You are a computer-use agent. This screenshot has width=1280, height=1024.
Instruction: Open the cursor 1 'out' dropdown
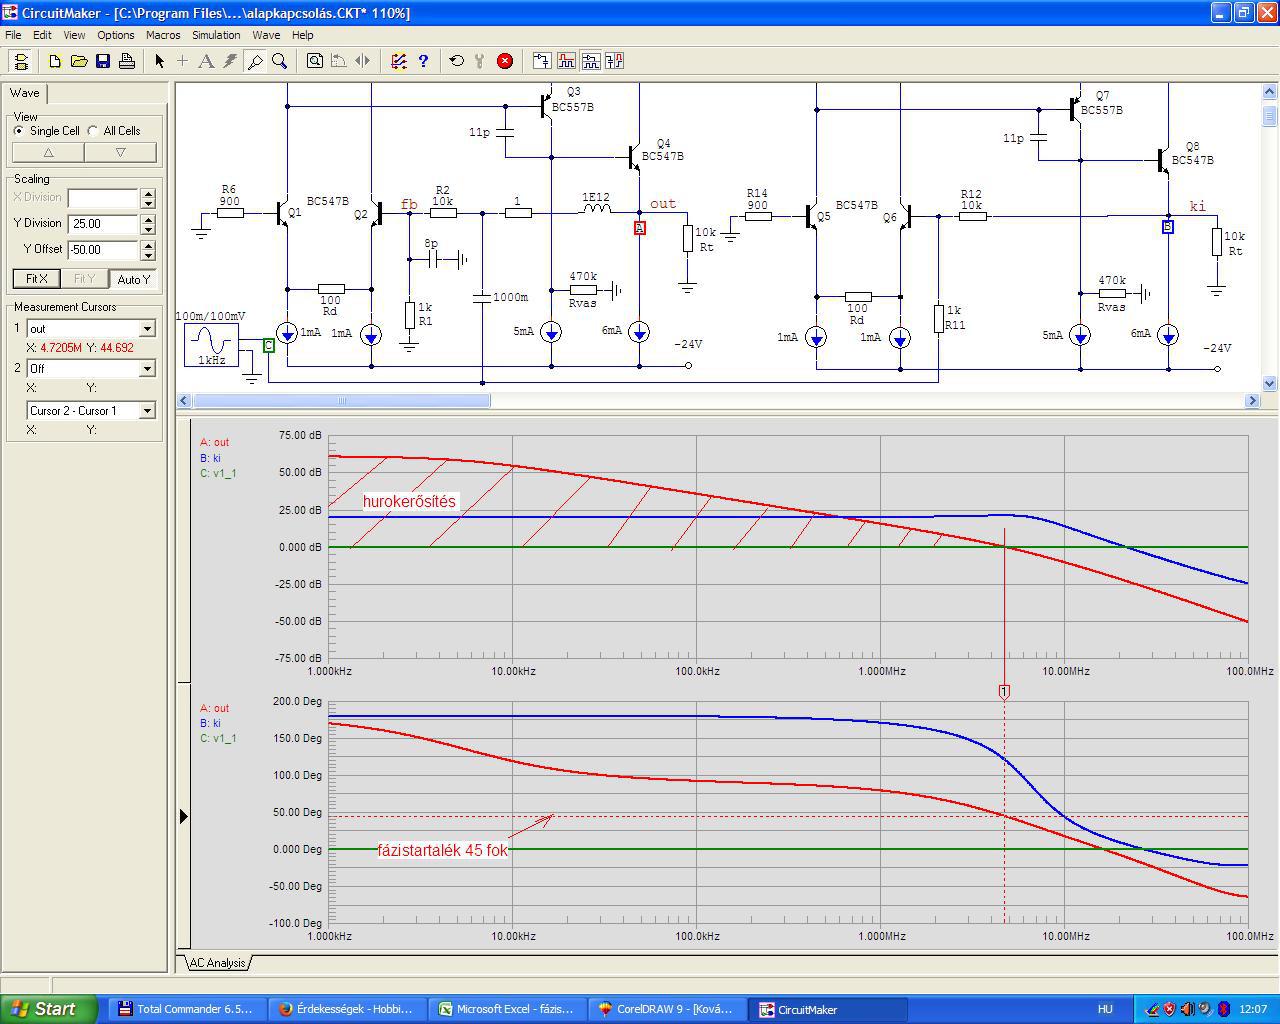click(147, 329)
